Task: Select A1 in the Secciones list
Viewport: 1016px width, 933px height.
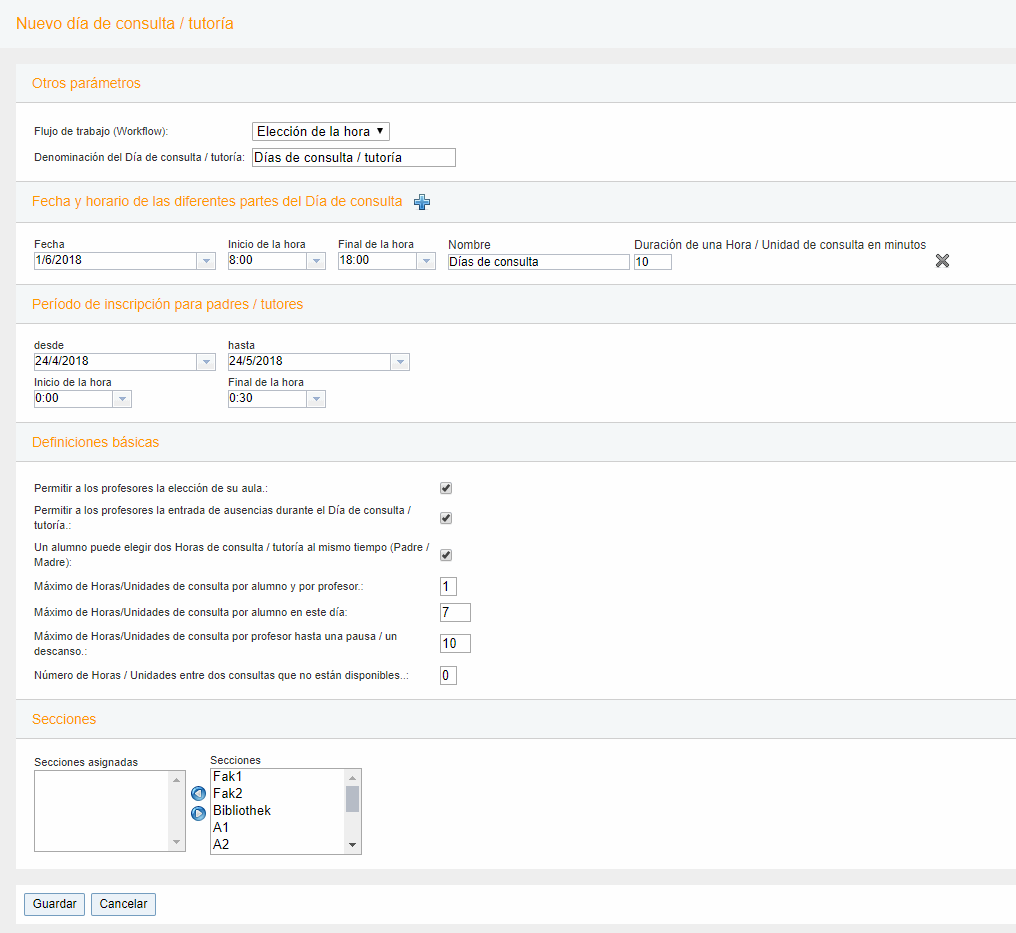Action: click(278, 827)
